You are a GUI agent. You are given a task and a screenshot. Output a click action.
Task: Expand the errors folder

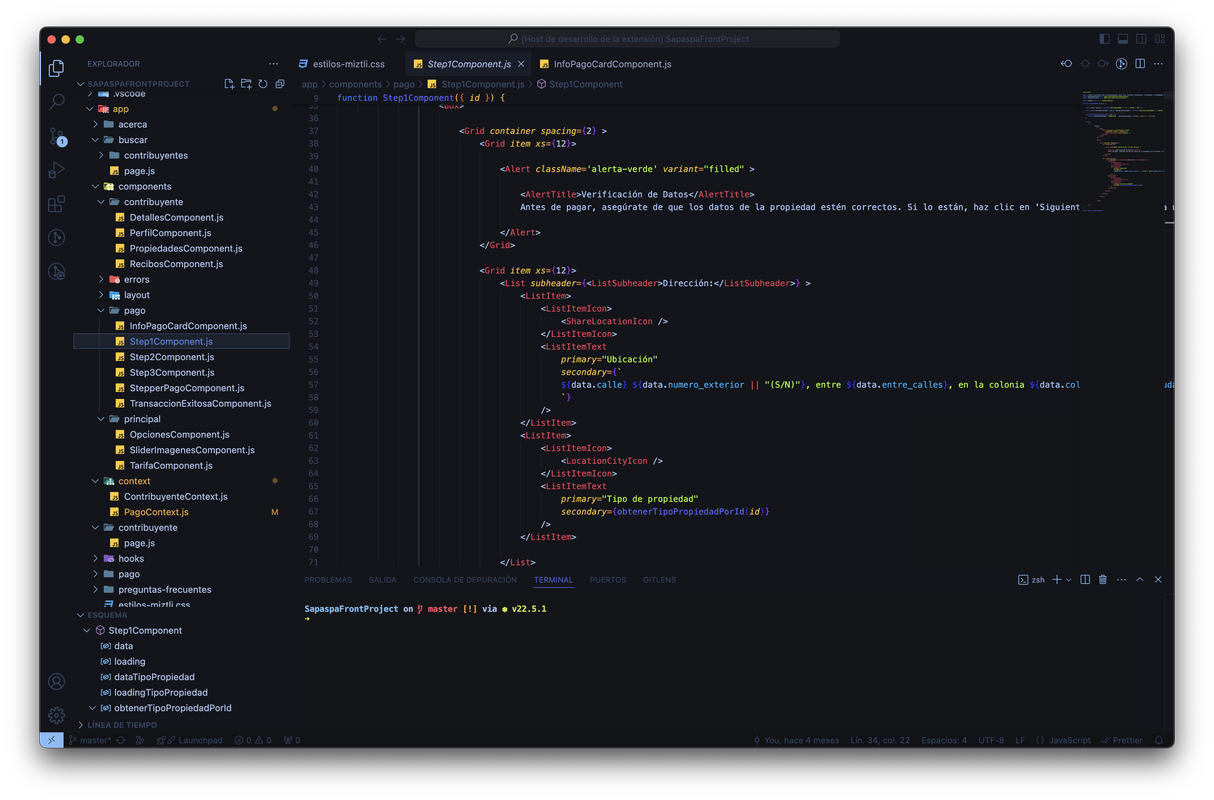tap(102, 280)
